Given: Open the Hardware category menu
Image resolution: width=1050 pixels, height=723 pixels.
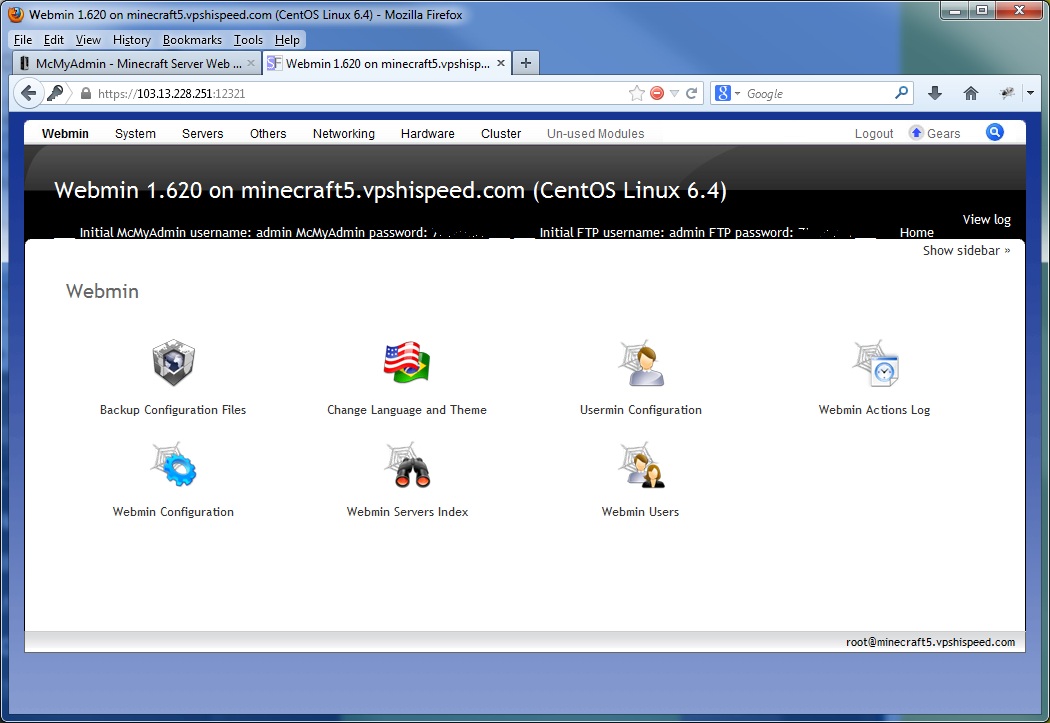Looking at the screenshot, I should click(427, 133).
